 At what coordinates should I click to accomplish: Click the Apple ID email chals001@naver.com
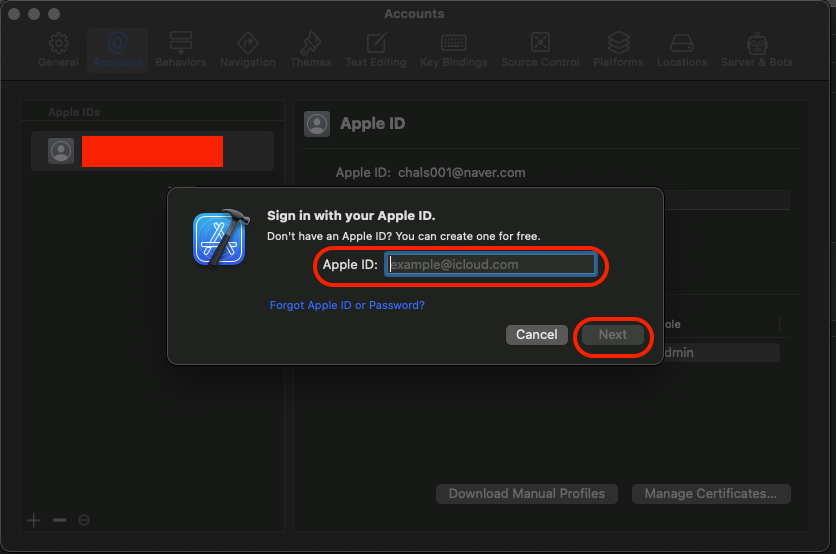point(462,173)
